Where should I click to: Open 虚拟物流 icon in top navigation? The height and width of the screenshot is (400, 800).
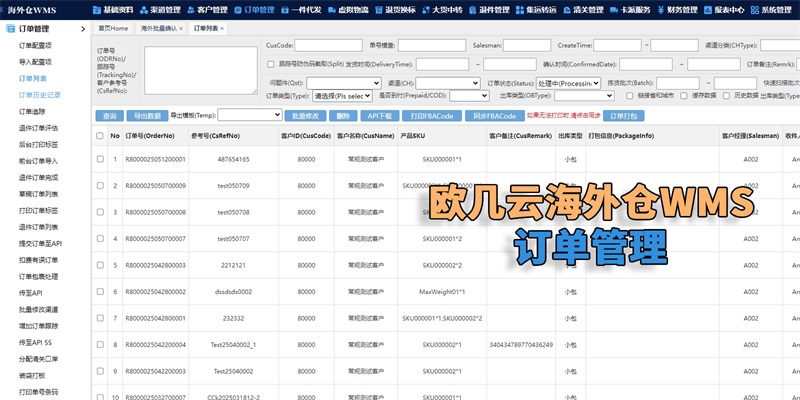332,10
